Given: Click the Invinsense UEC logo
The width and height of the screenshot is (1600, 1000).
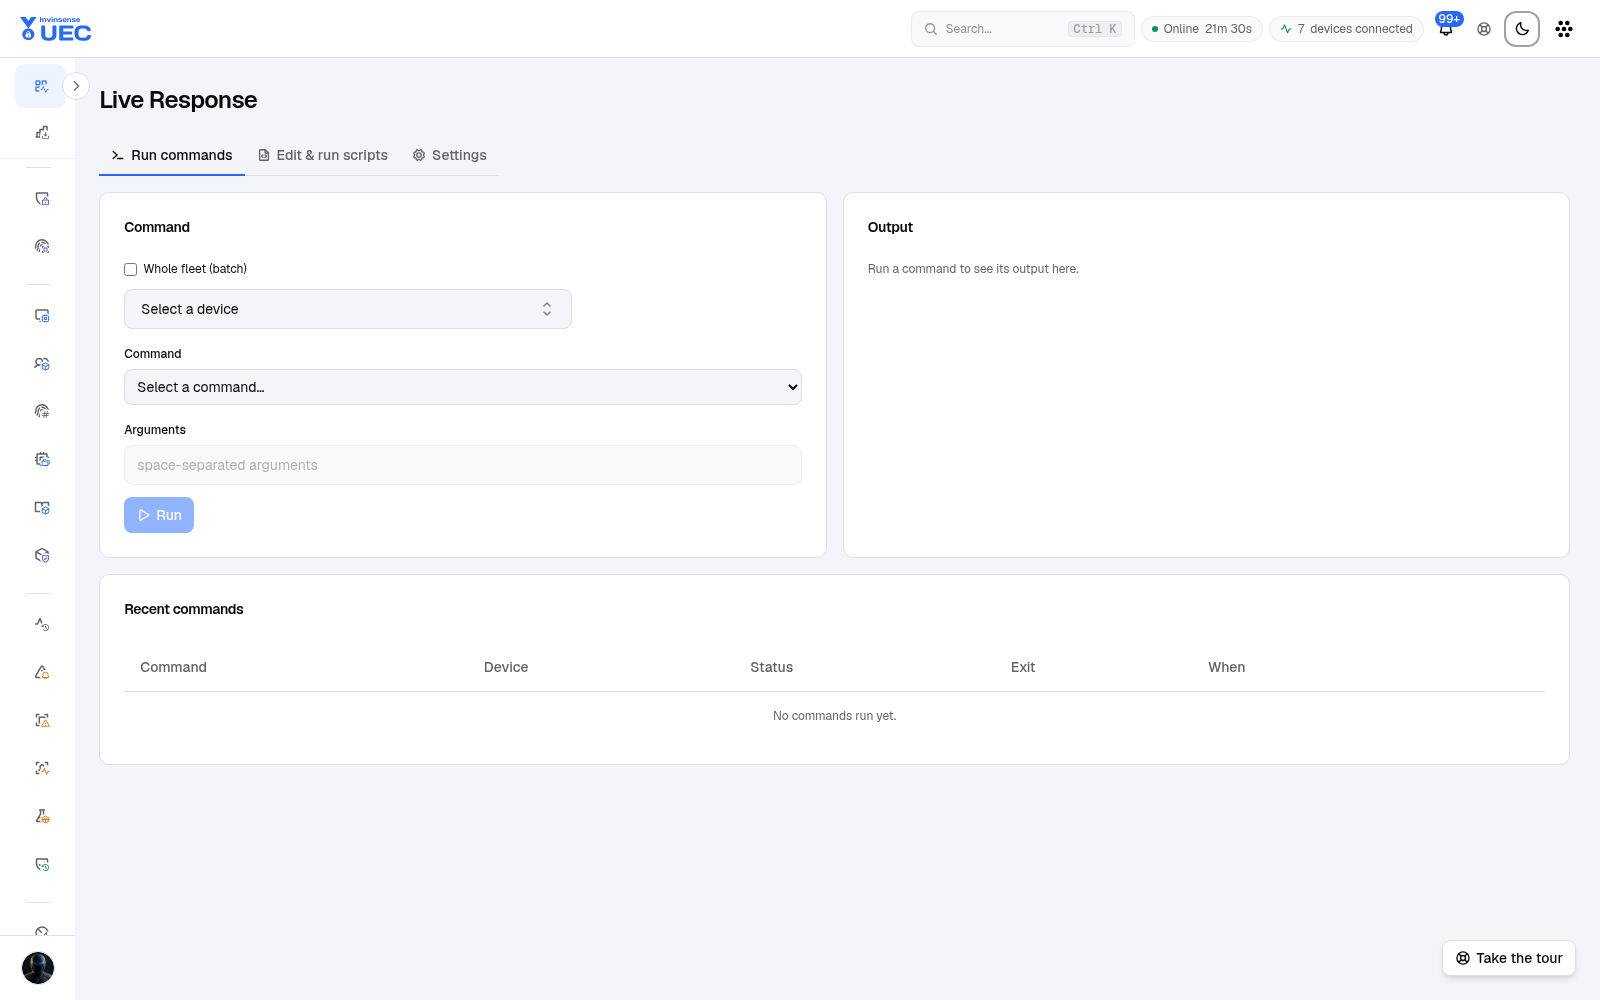Looking at the screenshot, I should (x=56, y=29).
